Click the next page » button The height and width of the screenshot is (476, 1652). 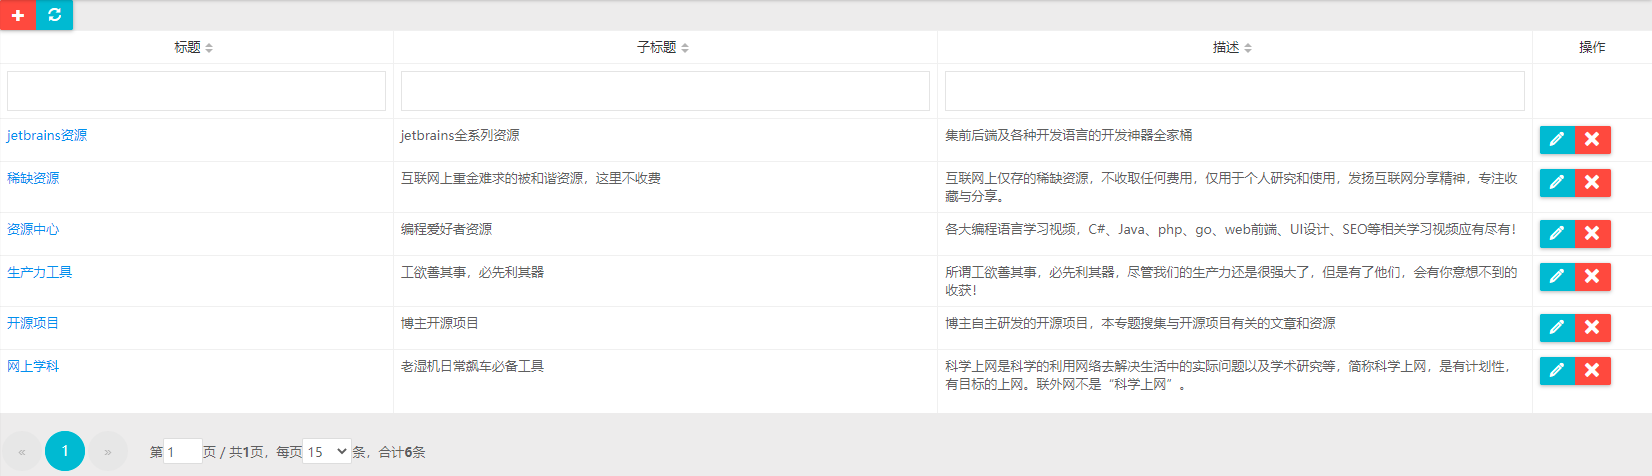pyautogui.click(x=108, y=452)
